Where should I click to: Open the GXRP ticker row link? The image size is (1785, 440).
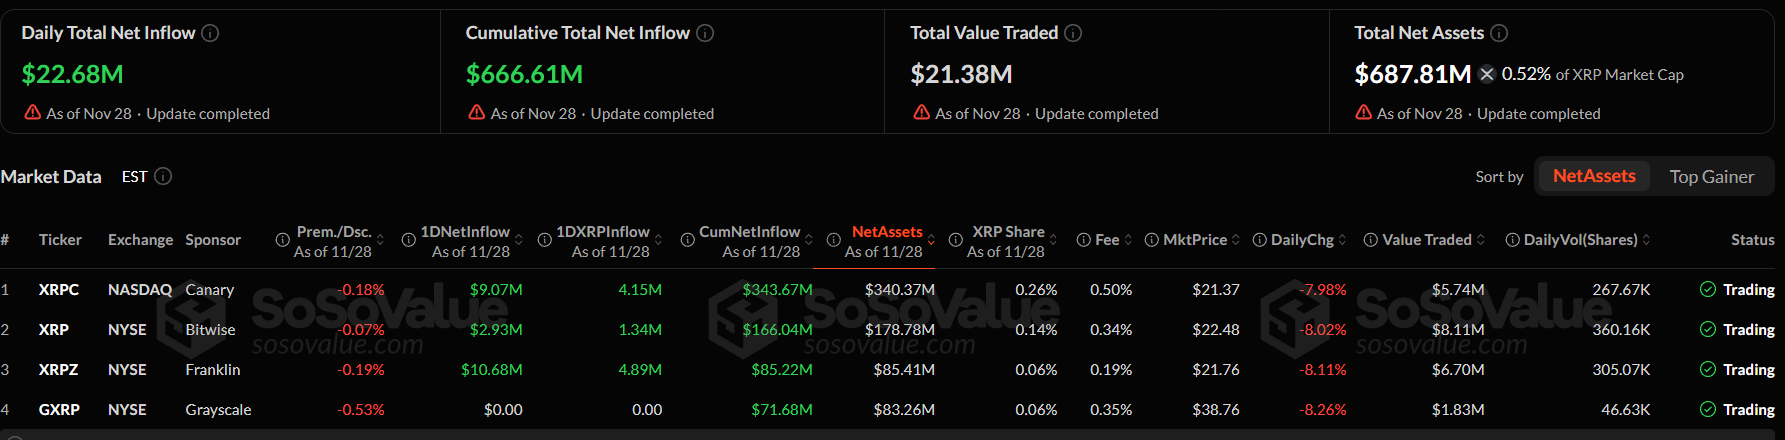click(59, 410)
